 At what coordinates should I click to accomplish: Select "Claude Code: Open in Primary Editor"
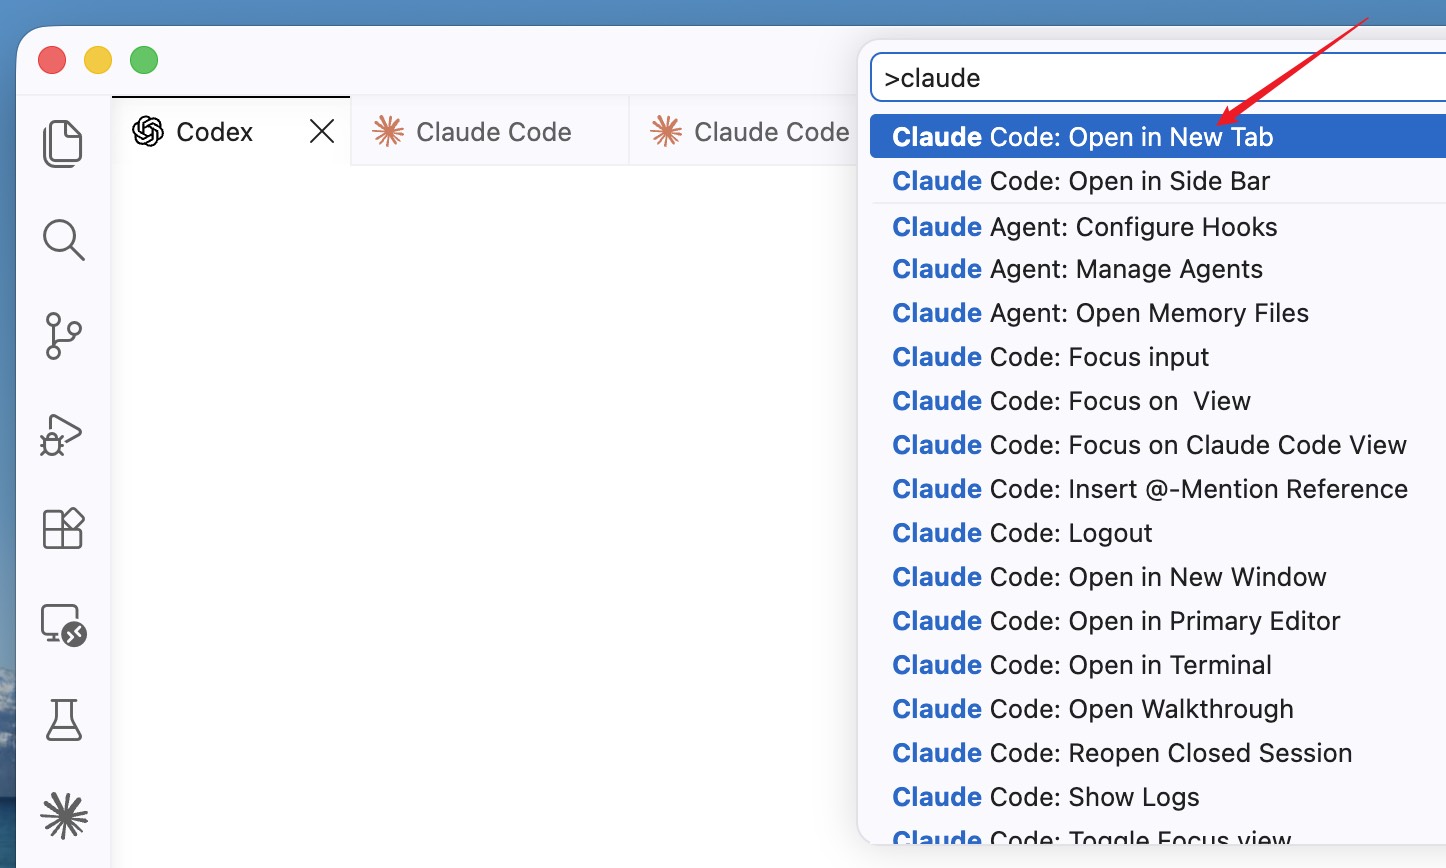pos(1158,621)
